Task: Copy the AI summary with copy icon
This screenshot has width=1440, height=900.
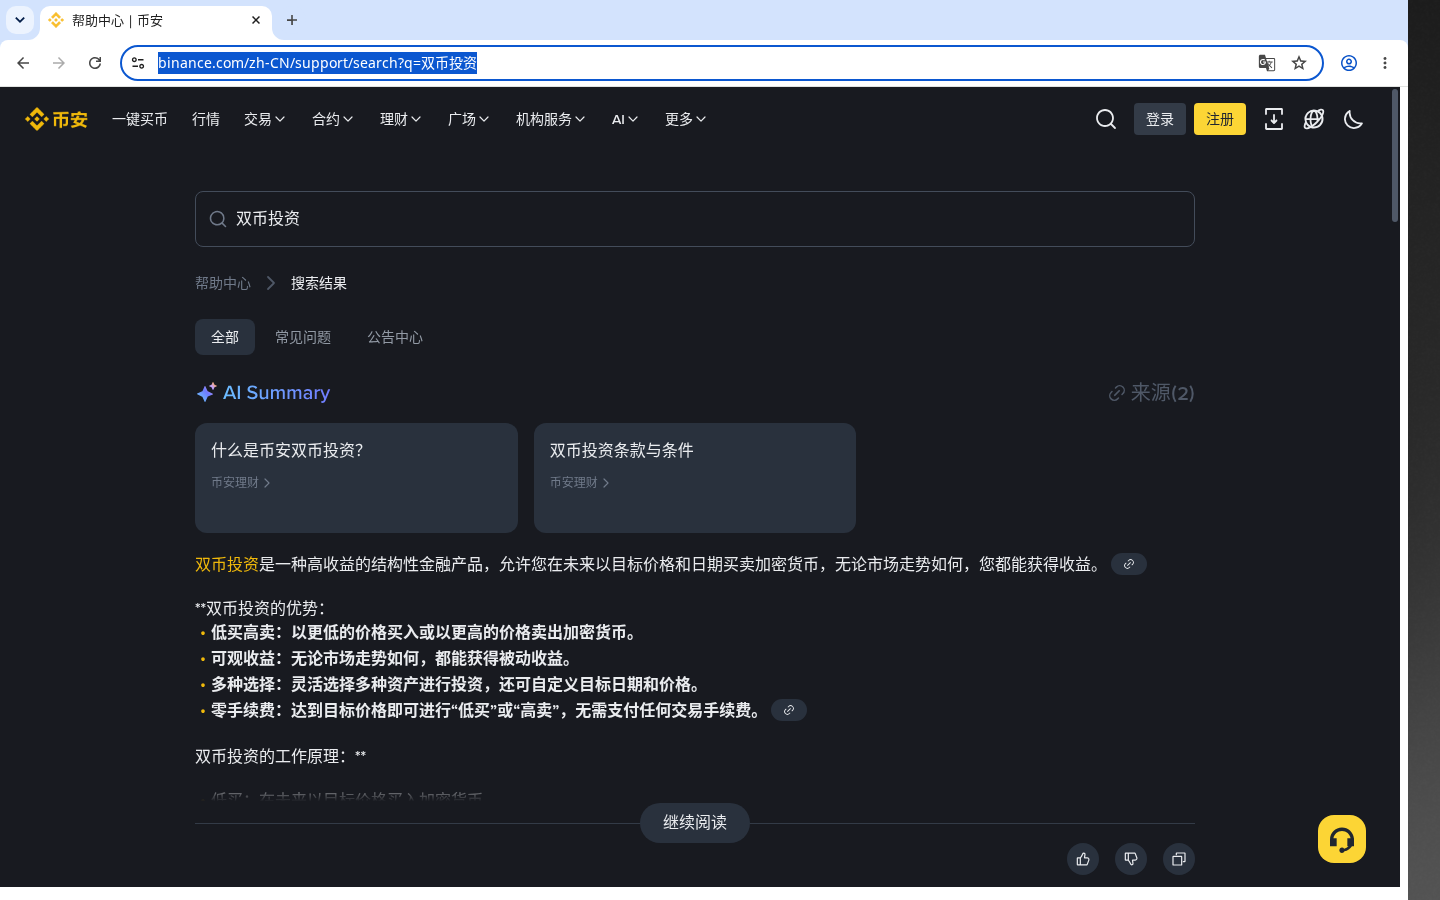Action: pos(1179,859)
